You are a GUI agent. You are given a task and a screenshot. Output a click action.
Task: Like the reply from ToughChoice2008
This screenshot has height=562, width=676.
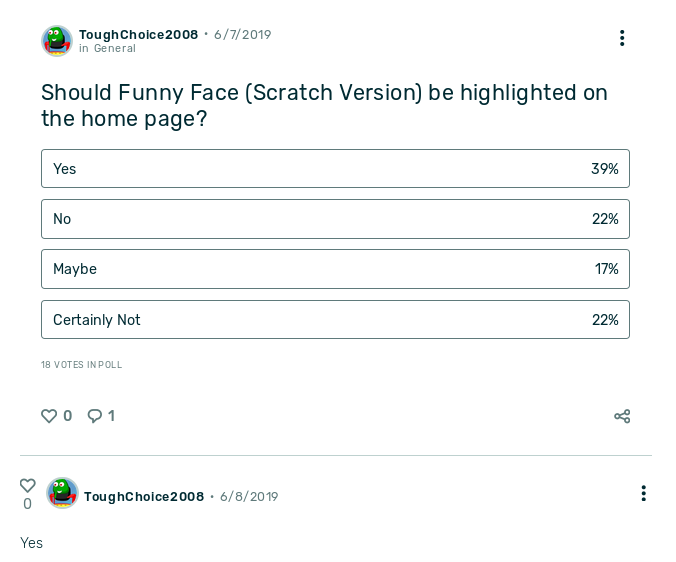click(x=28, y=486)
